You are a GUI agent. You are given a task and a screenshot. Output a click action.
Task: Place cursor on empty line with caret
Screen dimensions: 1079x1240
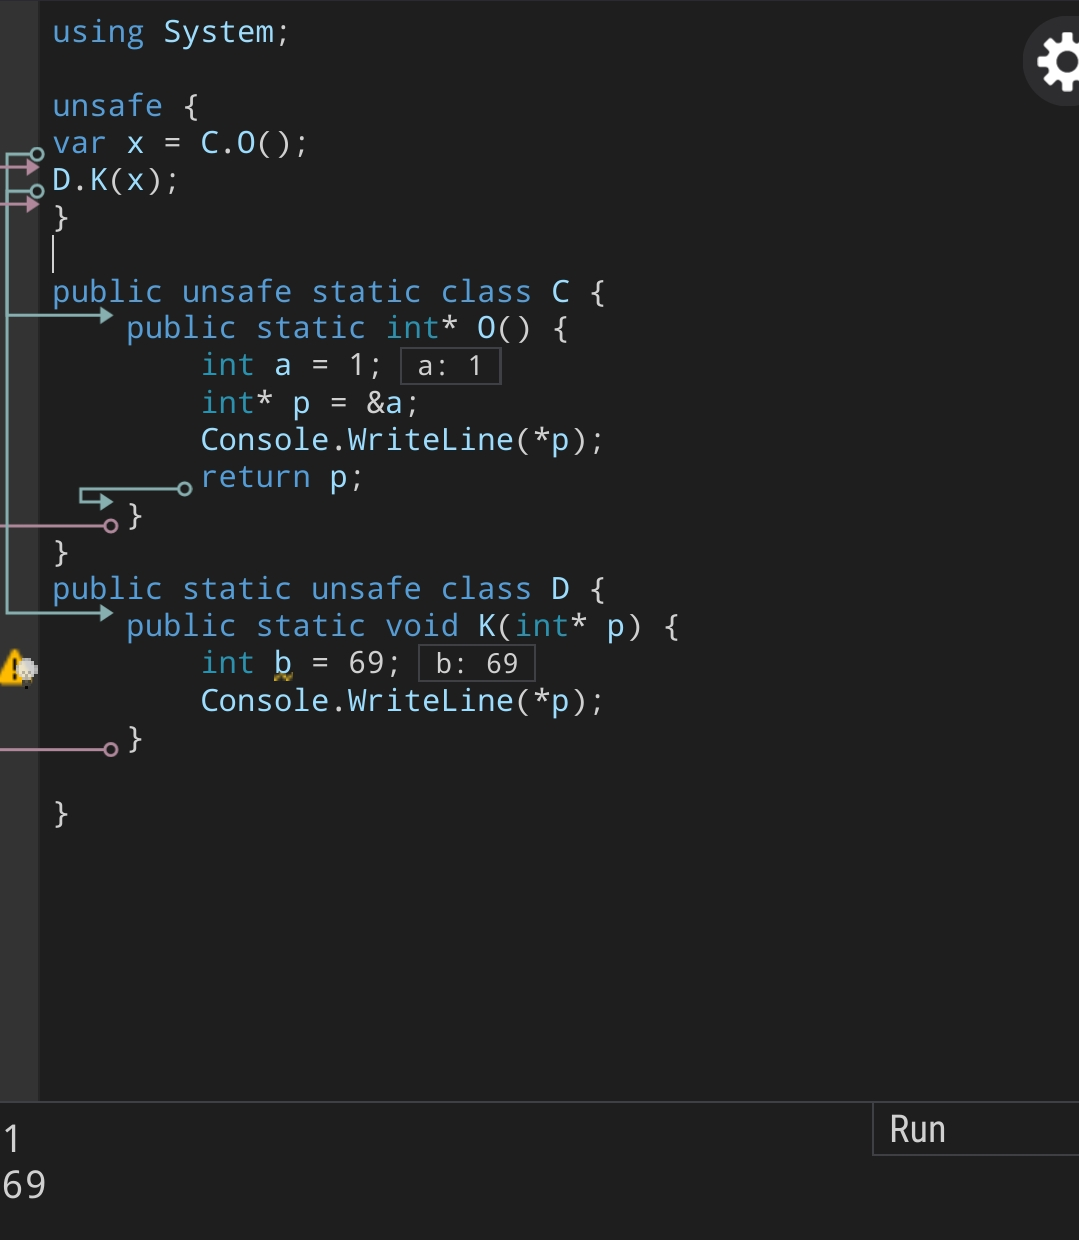[x=54, y=255]
